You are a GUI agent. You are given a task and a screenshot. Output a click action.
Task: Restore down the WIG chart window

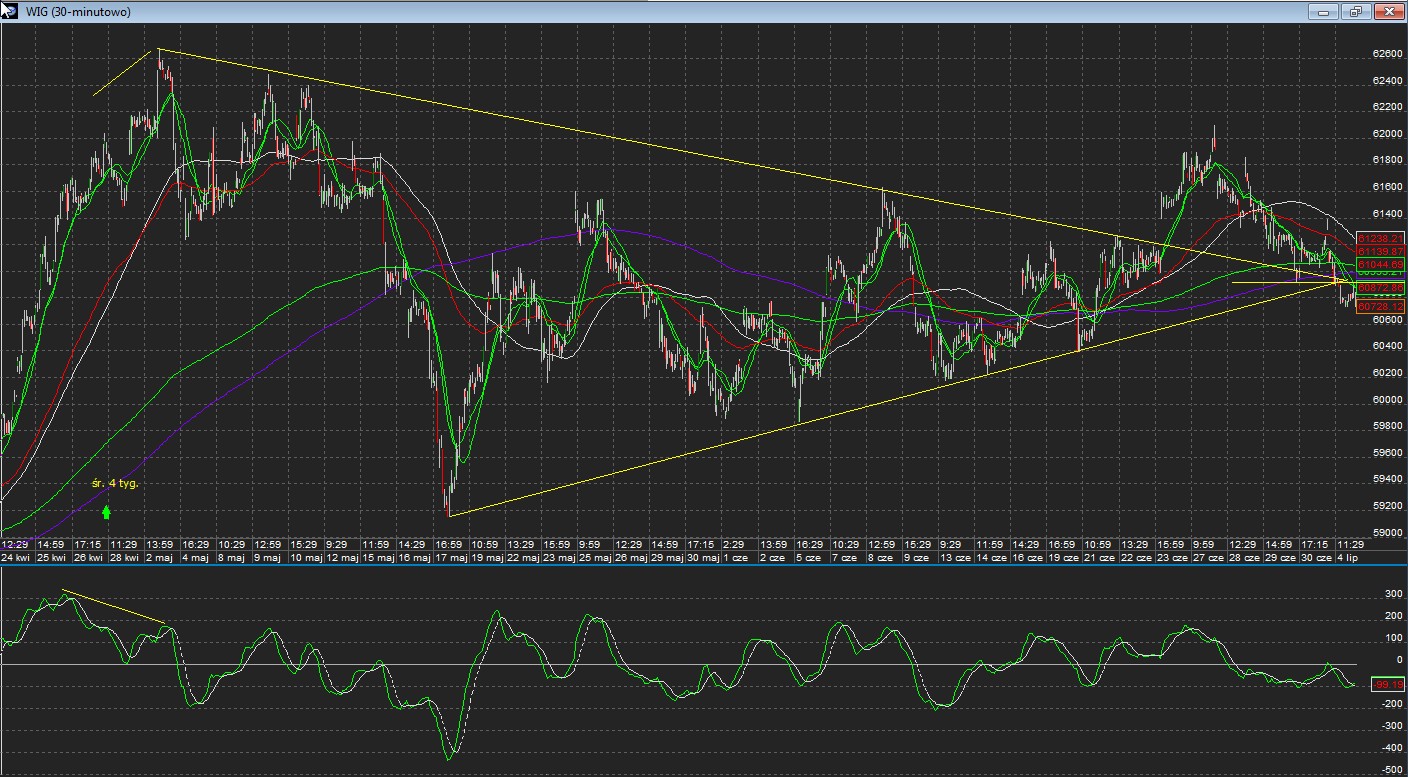click(x=1355, y=12)
